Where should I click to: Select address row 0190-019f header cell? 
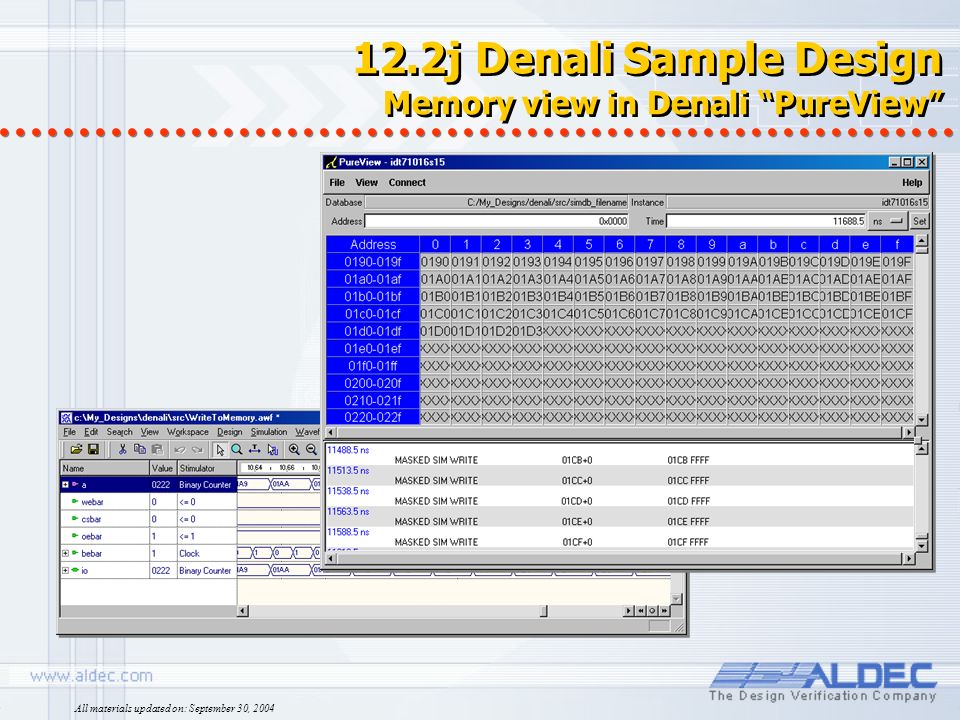372,262
